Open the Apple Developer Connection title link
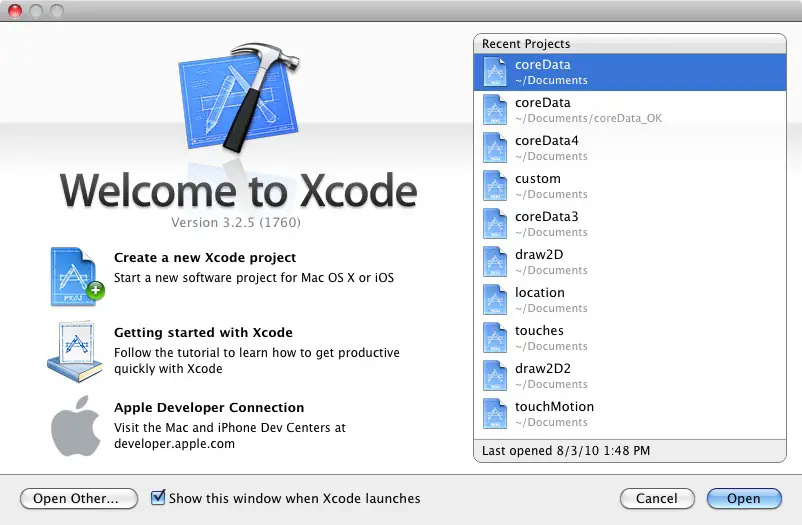The image size is (802, 525). pyautogui.click(x=208, y=408)
